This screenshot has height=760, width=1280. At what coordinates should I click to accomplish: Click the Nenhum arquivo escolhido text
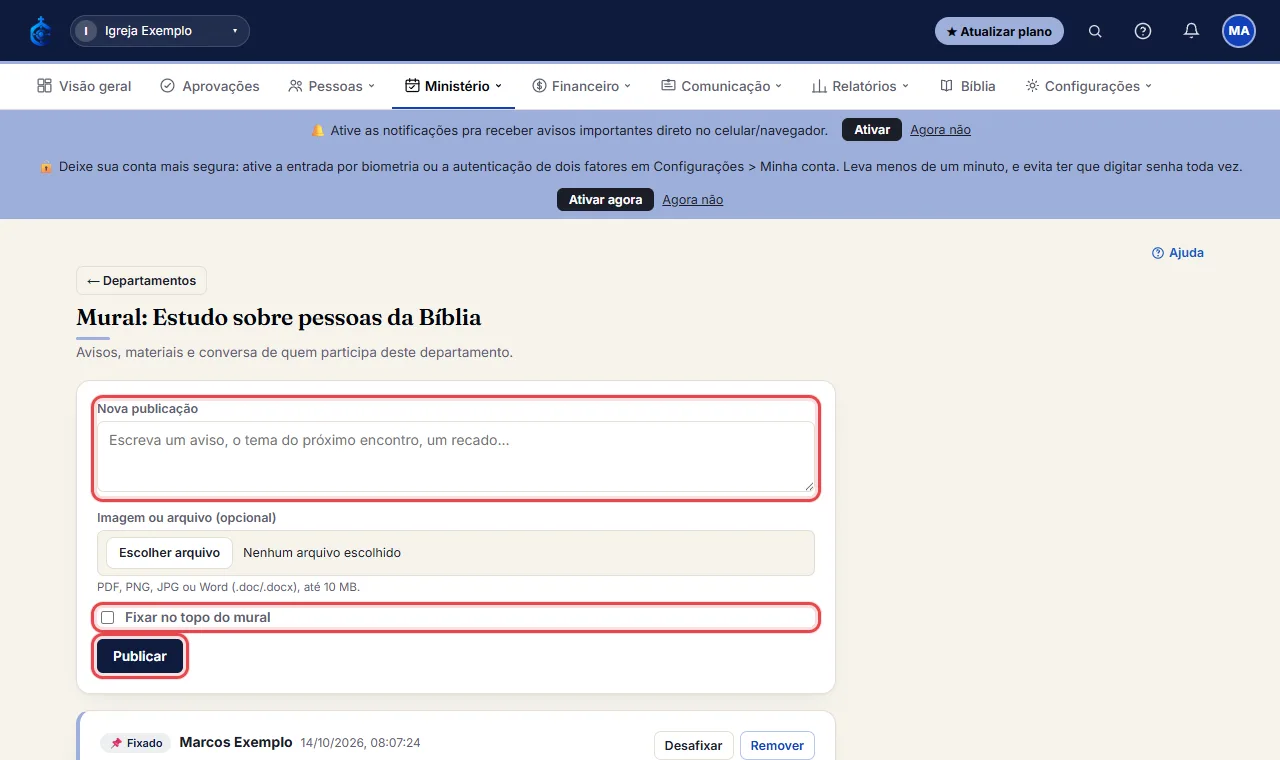[x=322, y=553]
